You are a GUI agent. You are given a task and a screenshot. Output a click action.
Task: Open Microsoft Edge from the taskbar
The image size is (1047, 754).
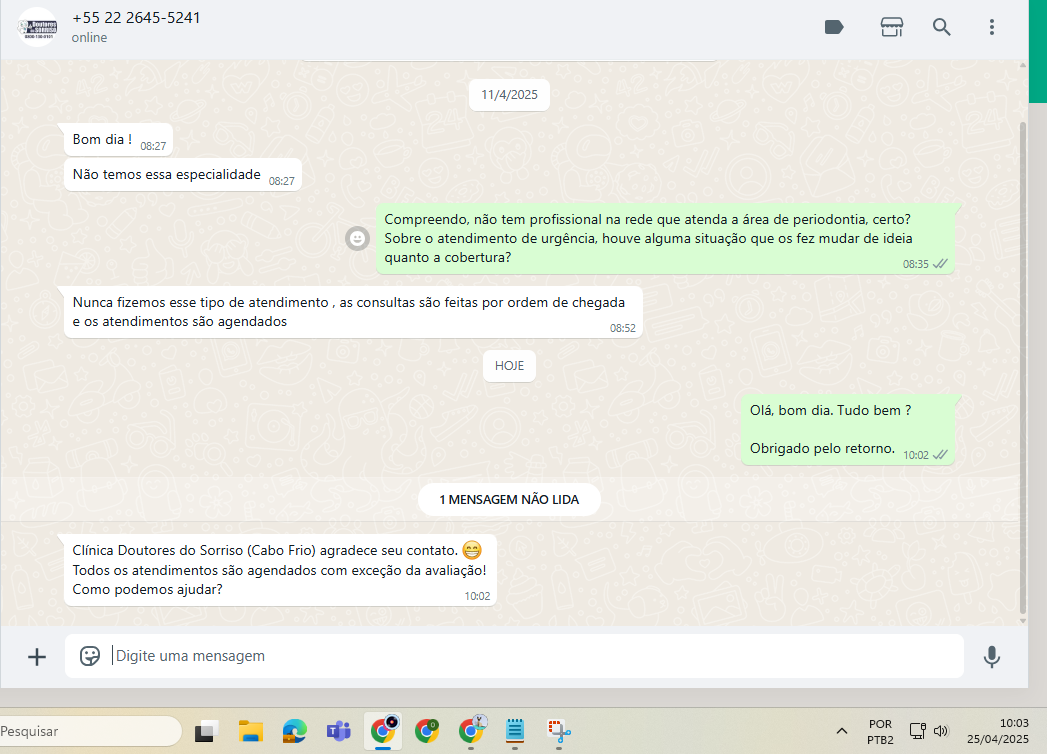pyautogui.click(x=294, y=731)
